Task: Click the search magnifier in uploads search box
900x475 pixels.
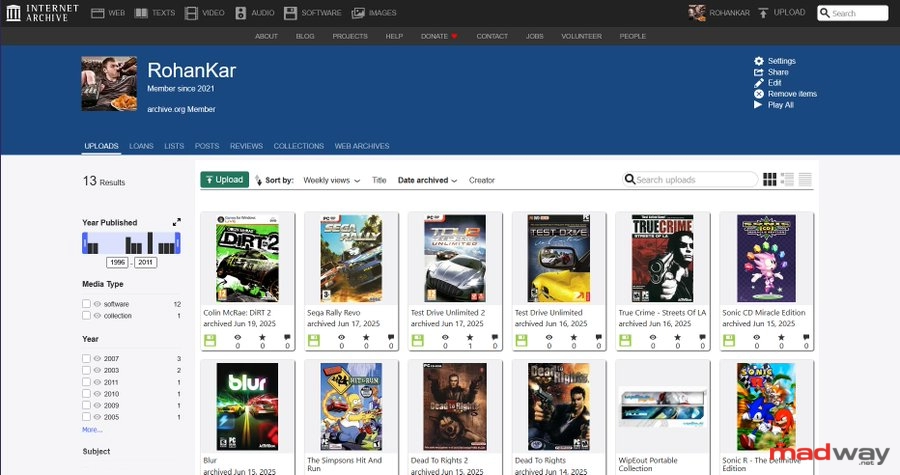Action: click(630, 180)
